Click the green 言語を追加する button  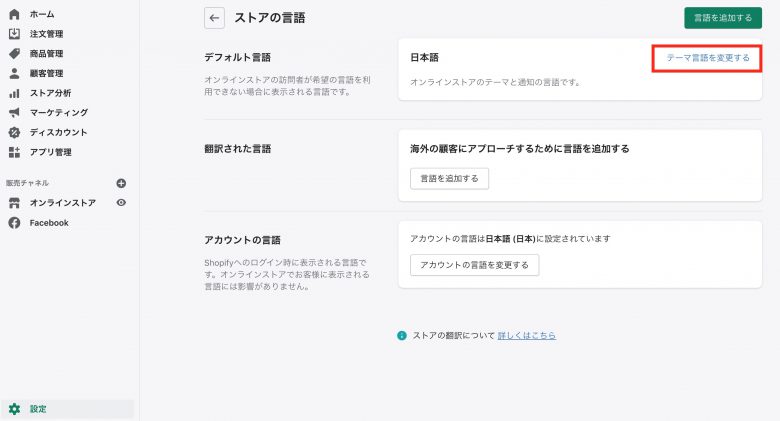723,18
